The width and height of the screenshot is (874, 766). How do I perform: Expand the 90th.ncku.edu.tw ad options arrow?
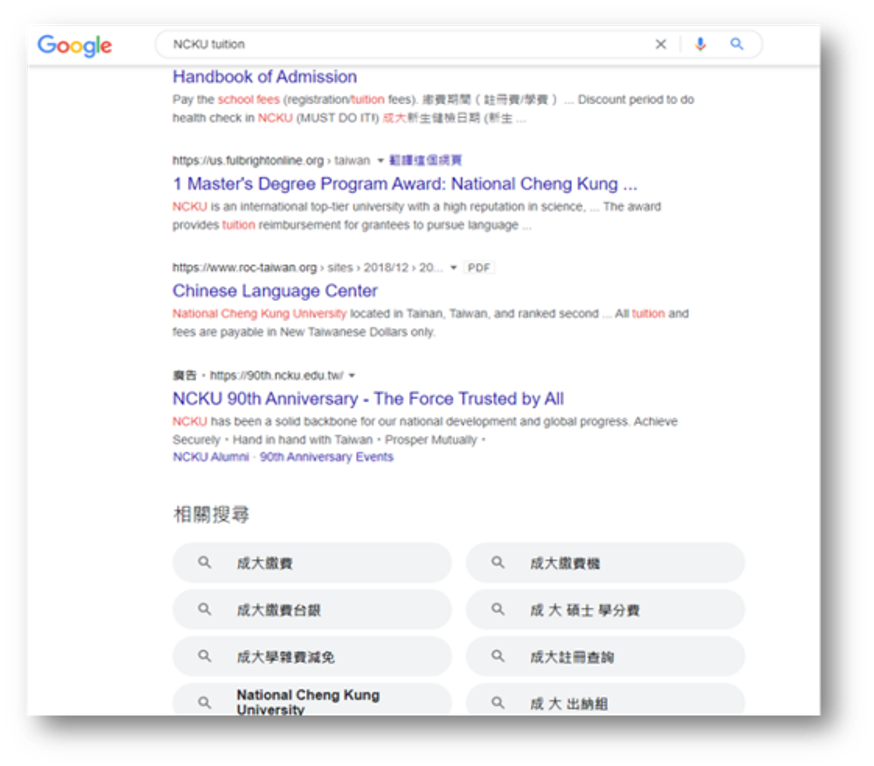[x=352, y=376]
